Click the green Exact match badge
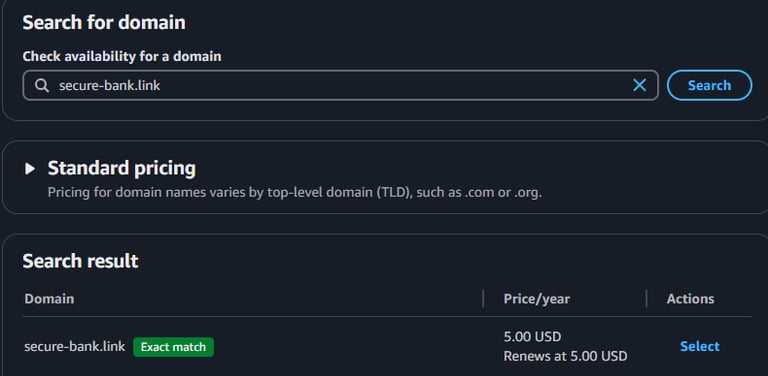768x376 pixels. point(173,347)
